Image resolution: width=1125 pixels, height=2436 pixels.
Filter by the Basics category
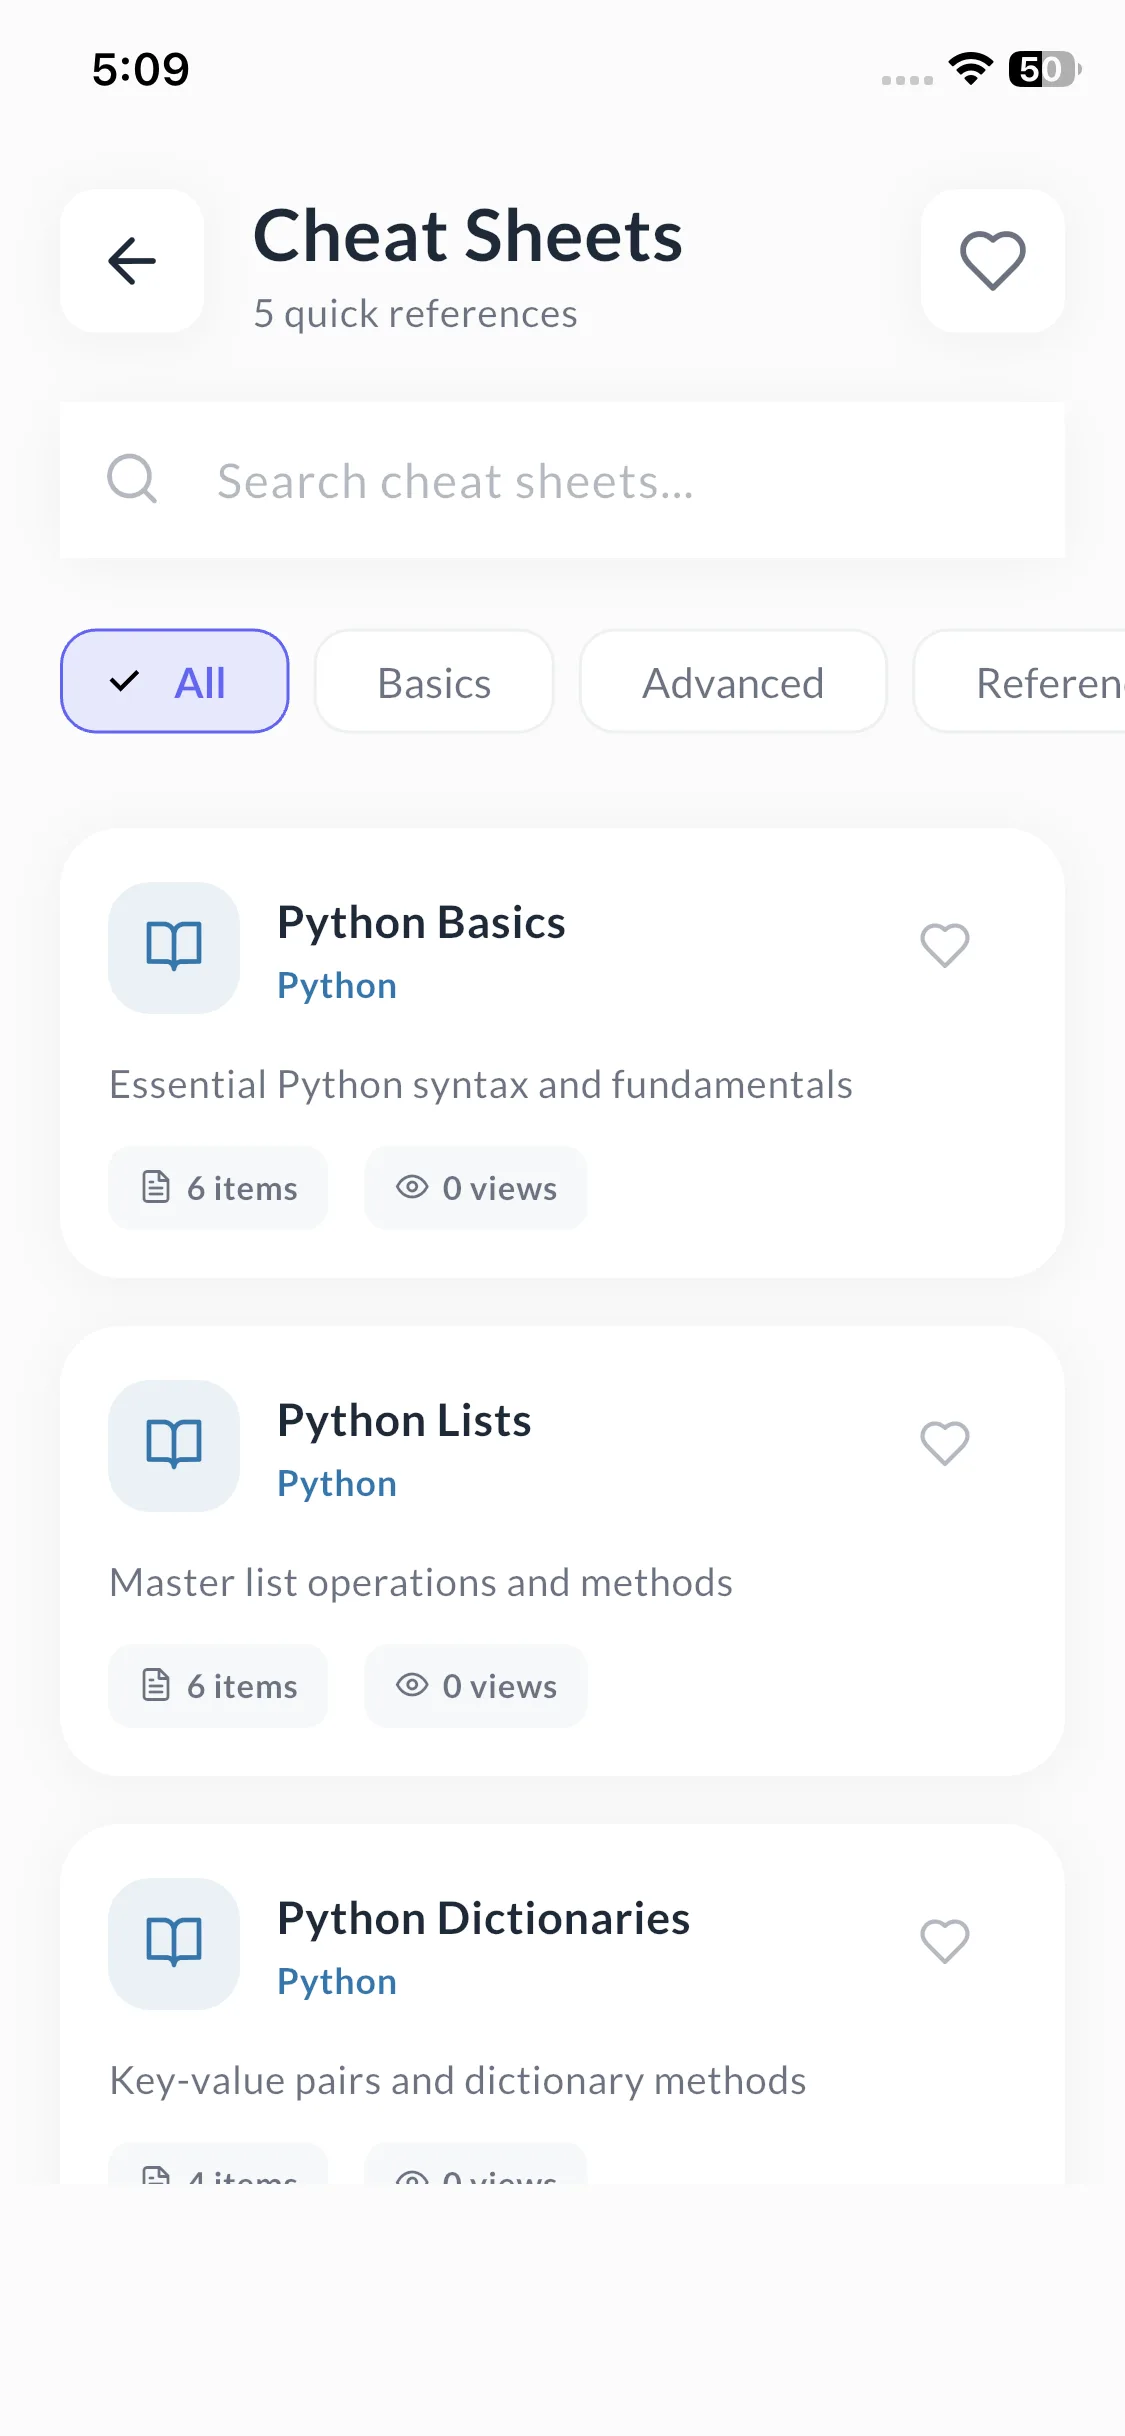pos(434,682)
